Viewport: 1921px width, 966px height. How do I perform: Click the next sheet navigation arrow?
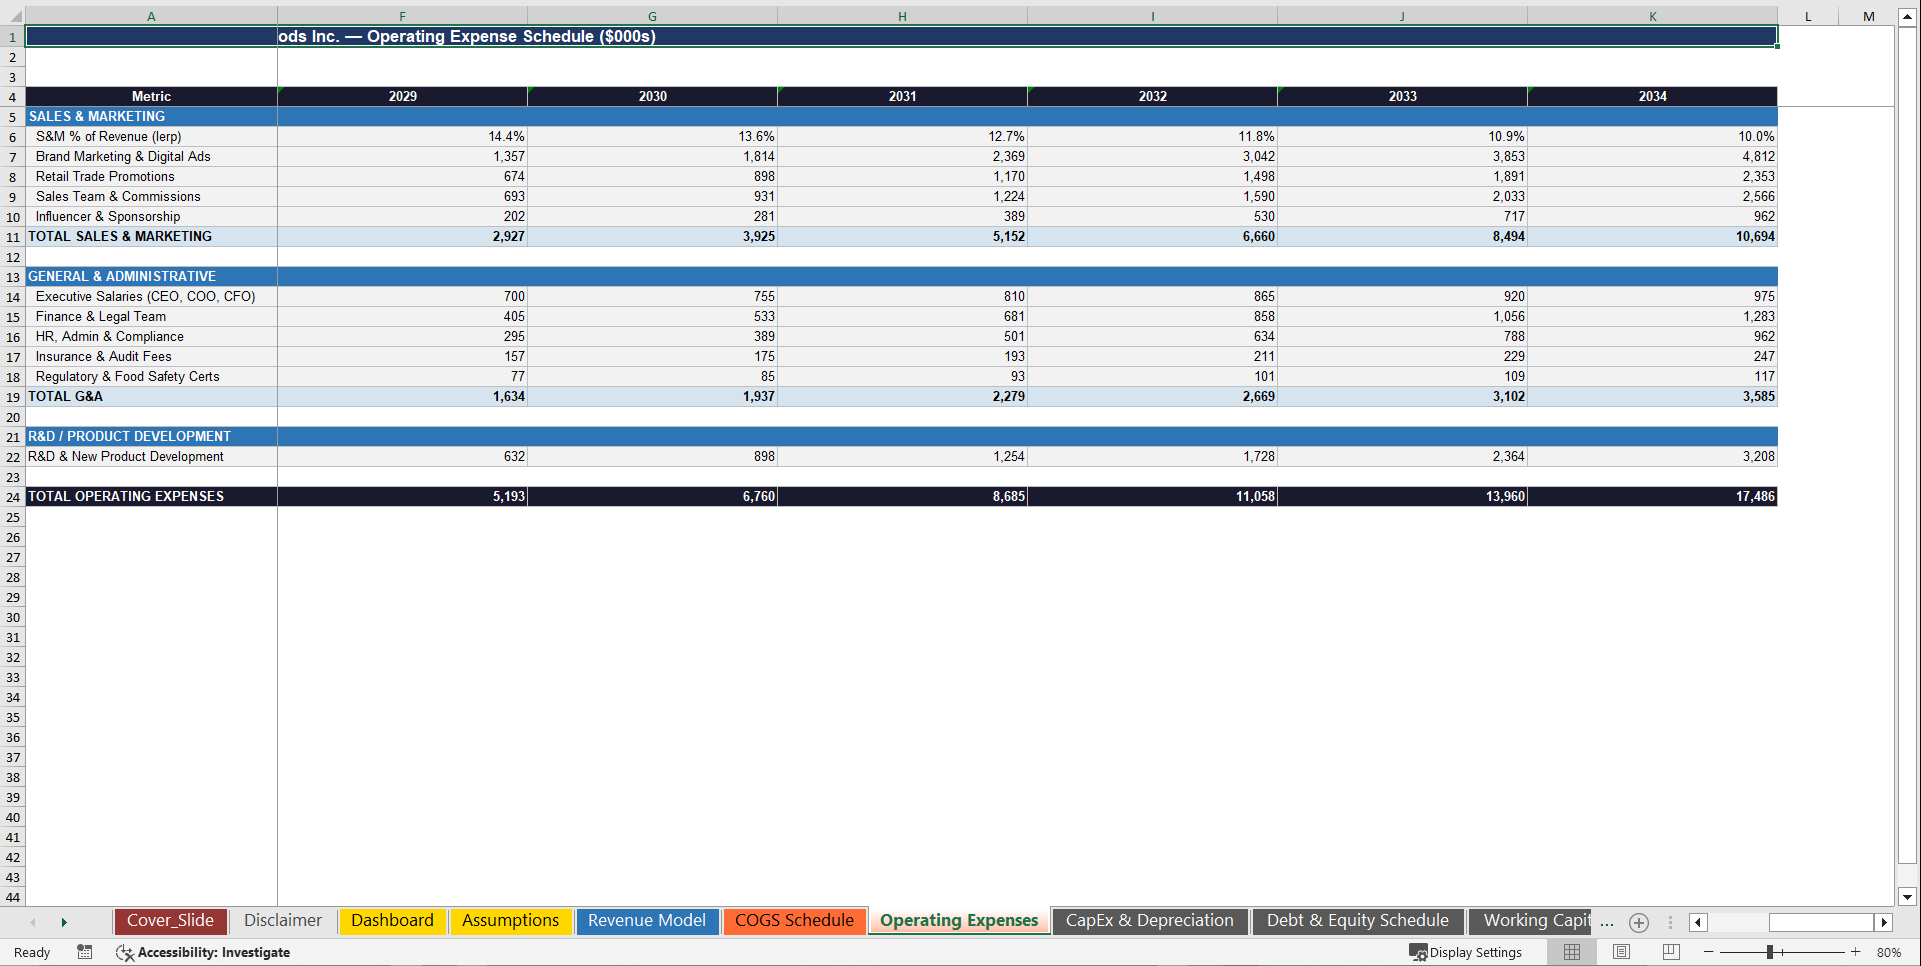(64, 922)
